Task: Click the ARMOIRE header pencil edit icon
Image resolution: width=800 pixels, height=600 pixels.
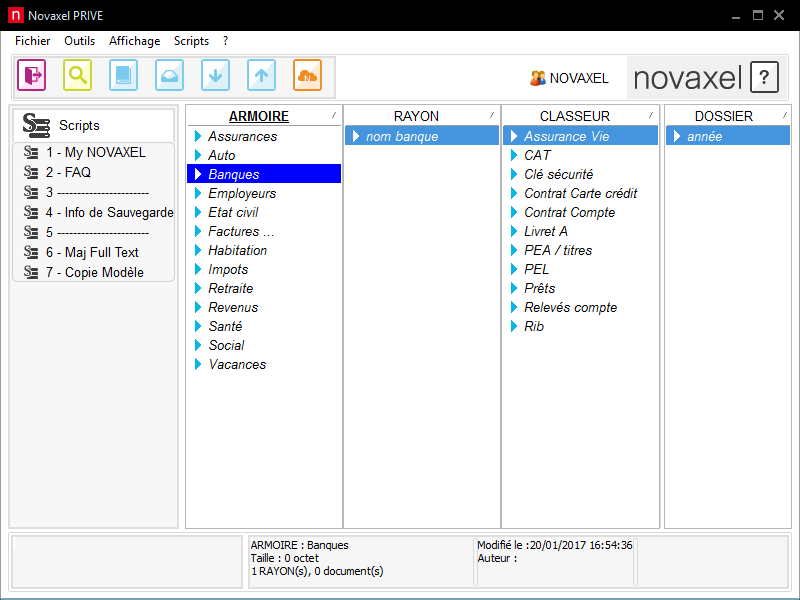Action: 334,115
